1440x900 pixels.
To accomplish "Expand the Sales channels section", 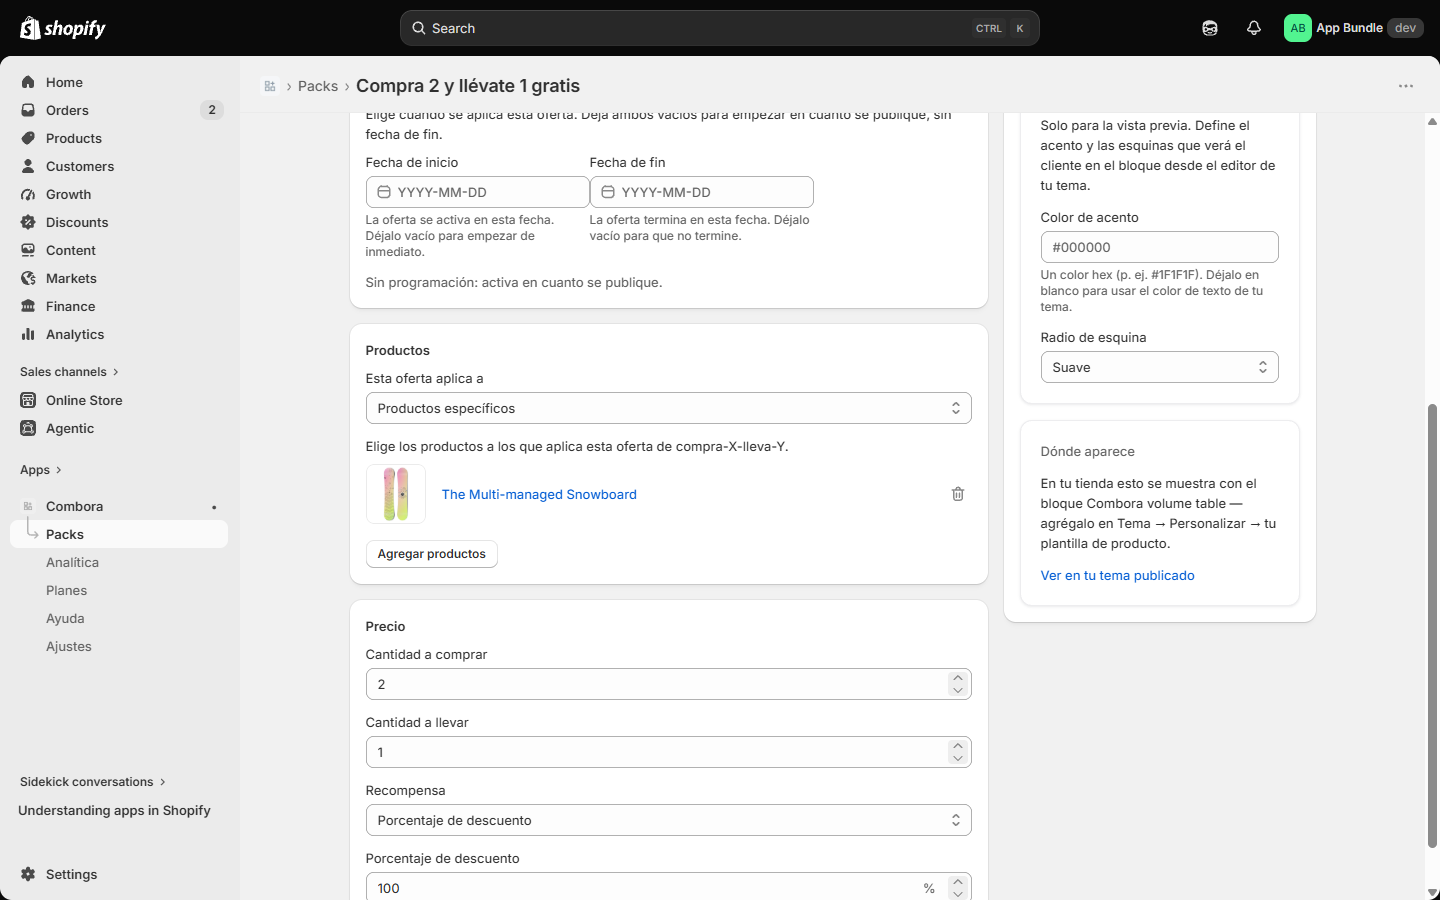I will (x=69, y=372).
